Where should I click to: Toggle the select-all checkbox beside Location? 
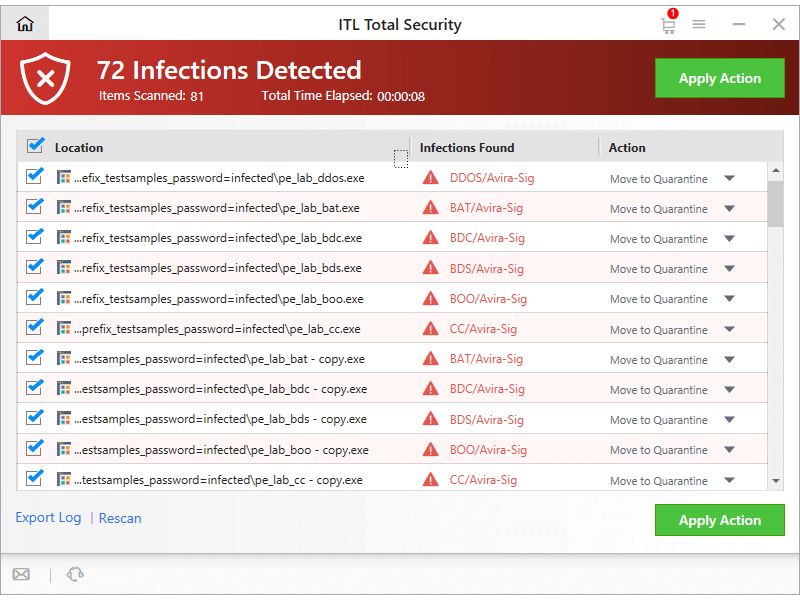point(35,146)
